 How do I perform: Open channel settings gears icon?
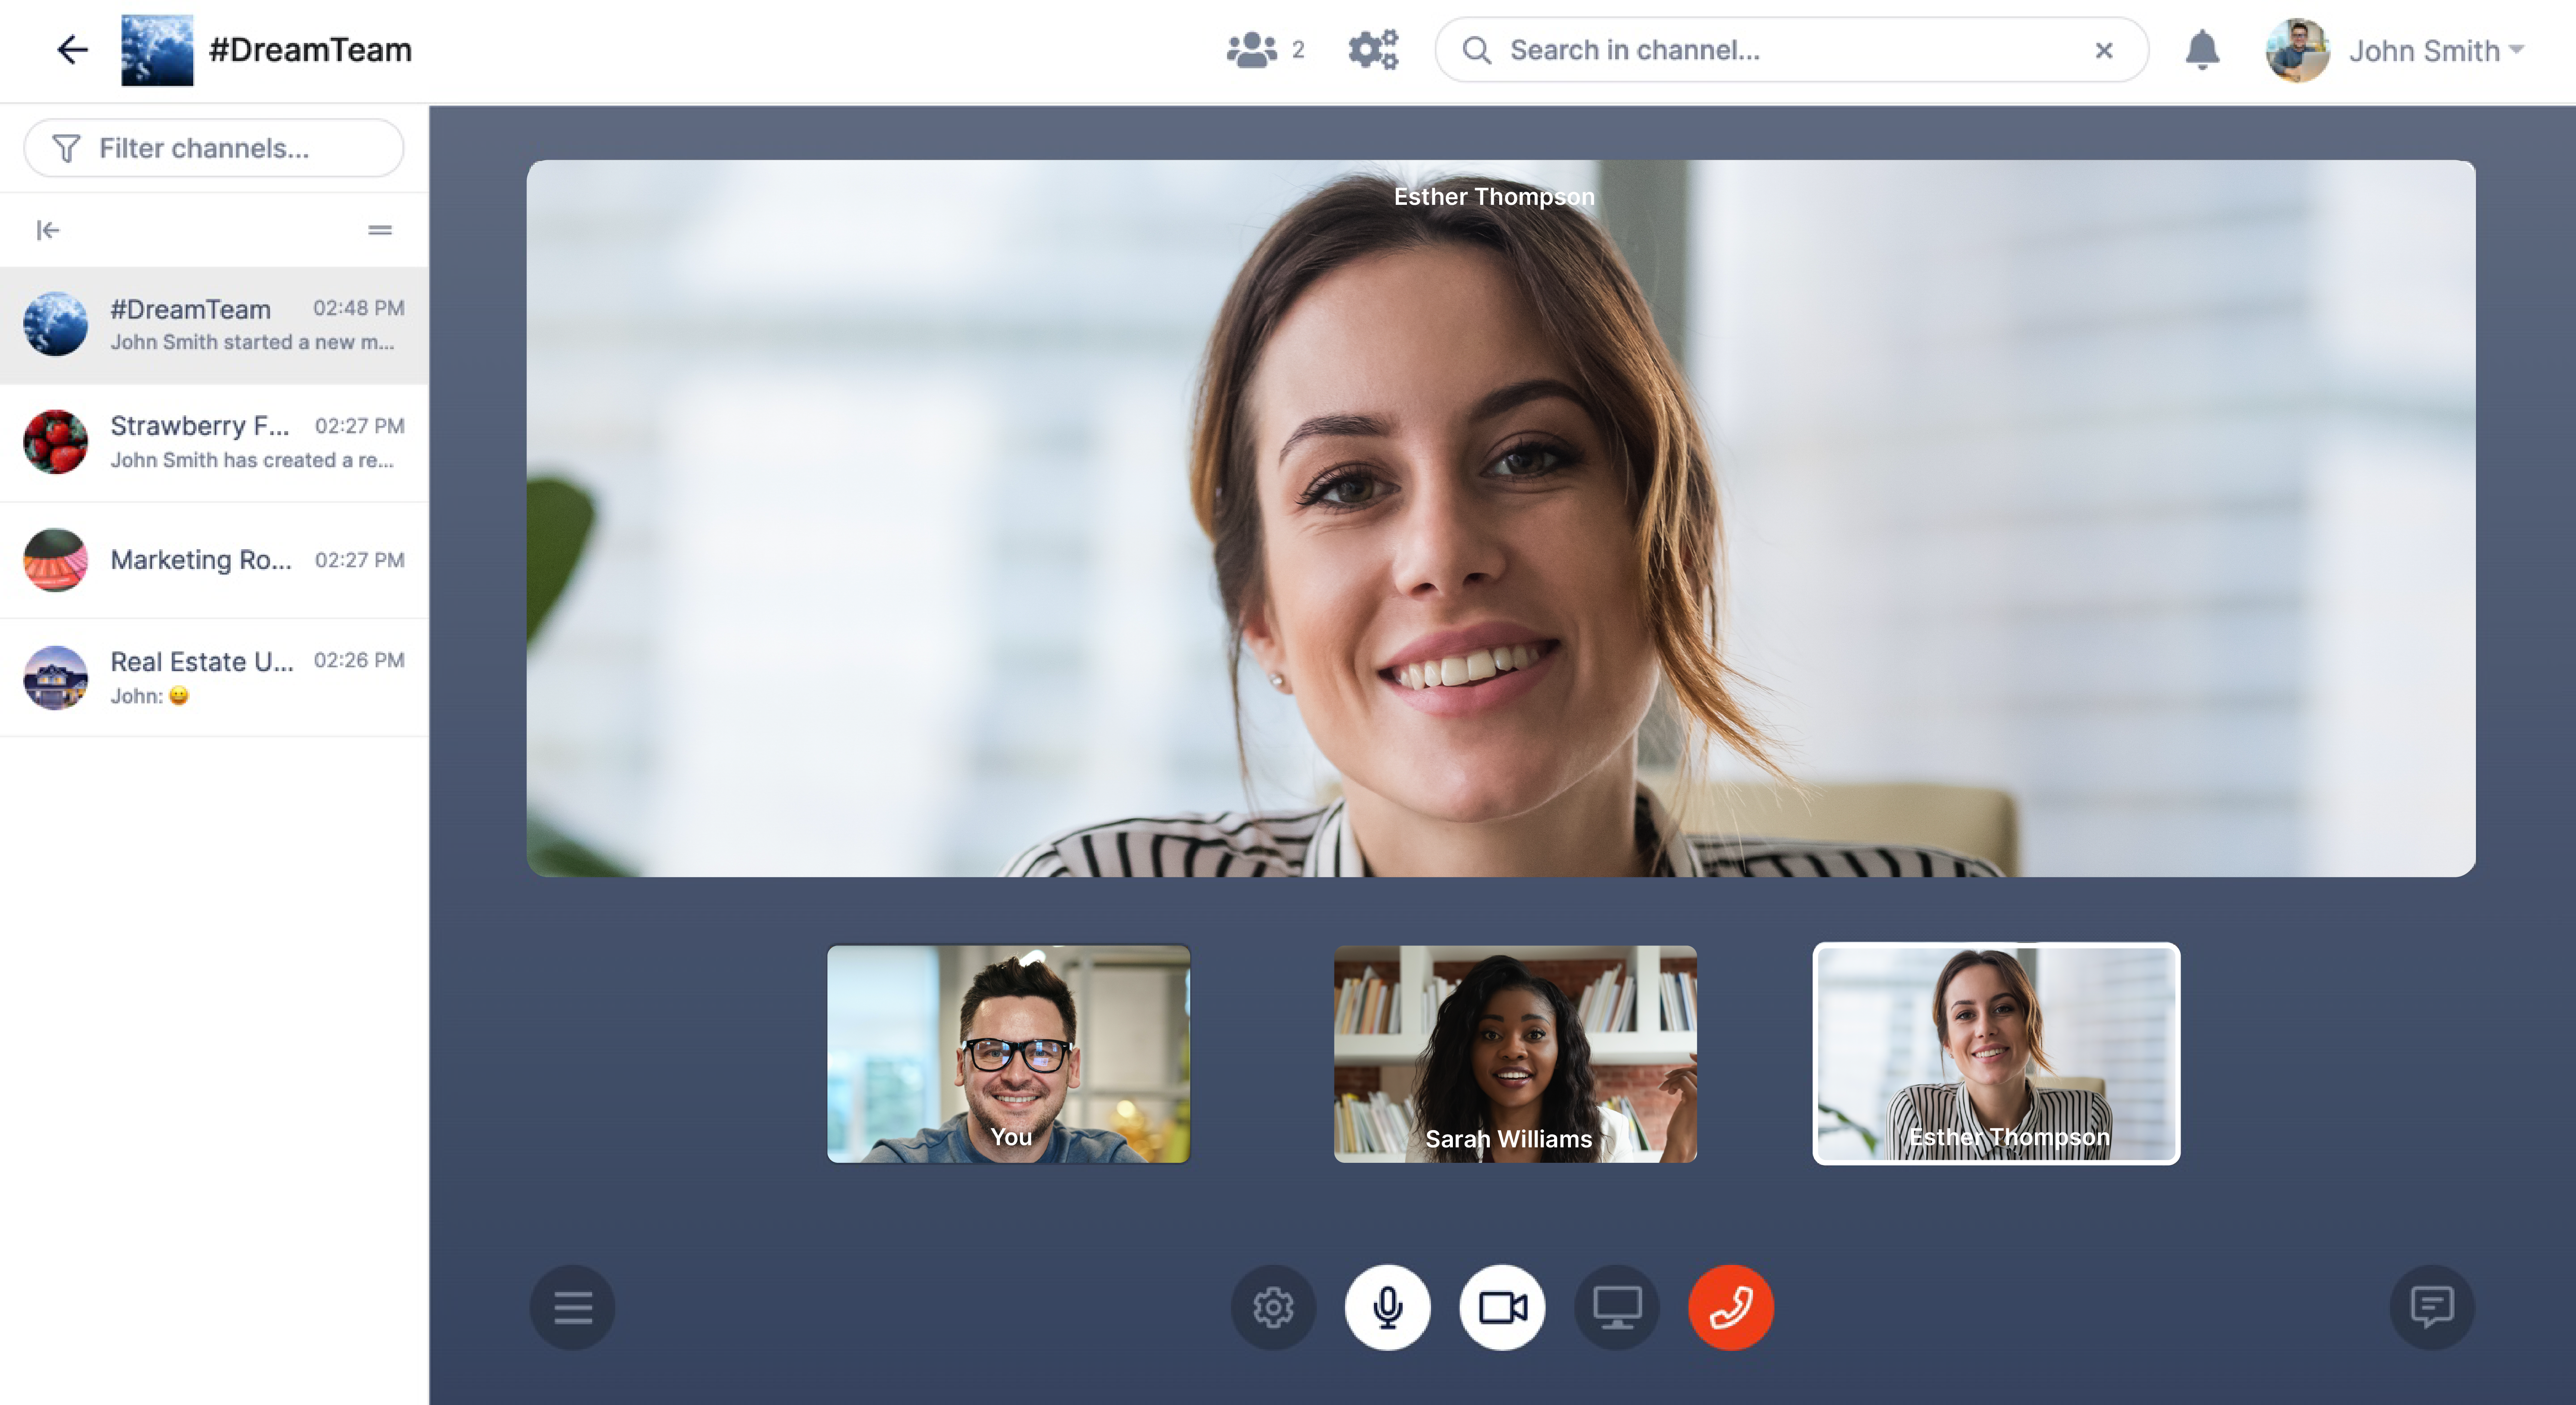click(x=1373, y=49)
